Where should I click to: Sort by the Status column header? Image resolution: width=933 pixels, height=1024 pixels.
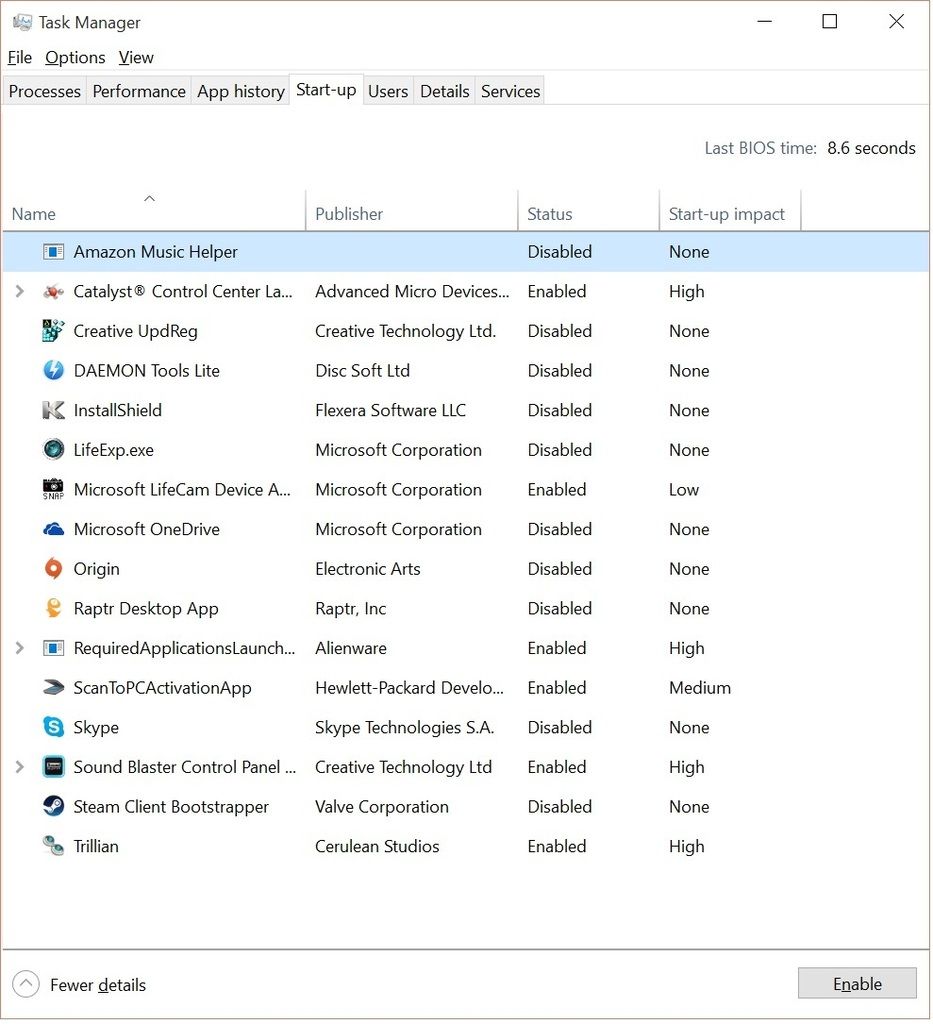click(588, 210)
